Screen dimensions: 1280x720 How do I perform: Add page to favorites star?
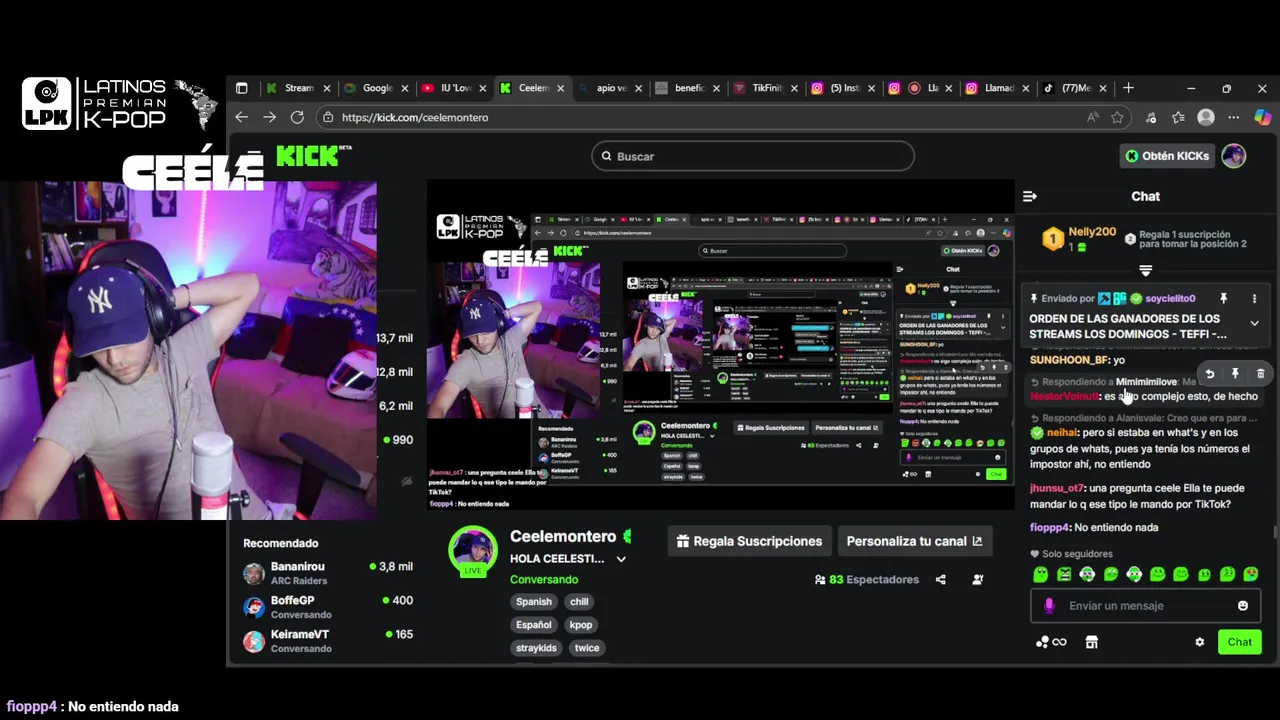(x=1117, y=117)
